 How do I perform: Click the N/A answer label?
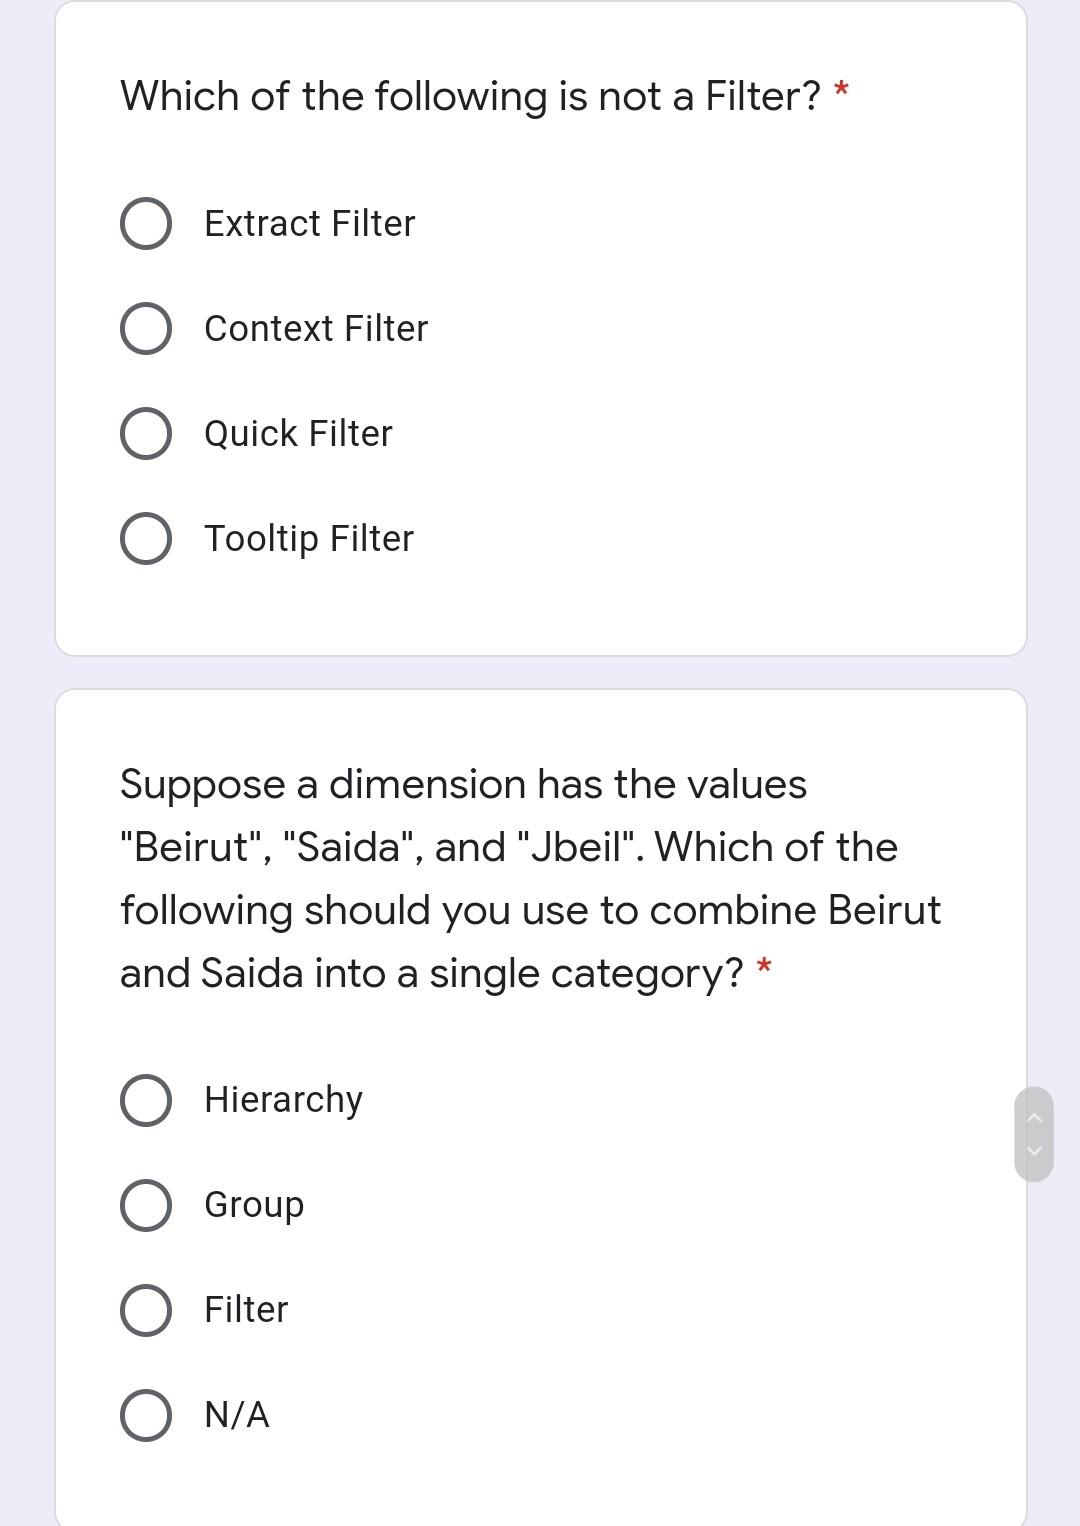(236, 1414)
